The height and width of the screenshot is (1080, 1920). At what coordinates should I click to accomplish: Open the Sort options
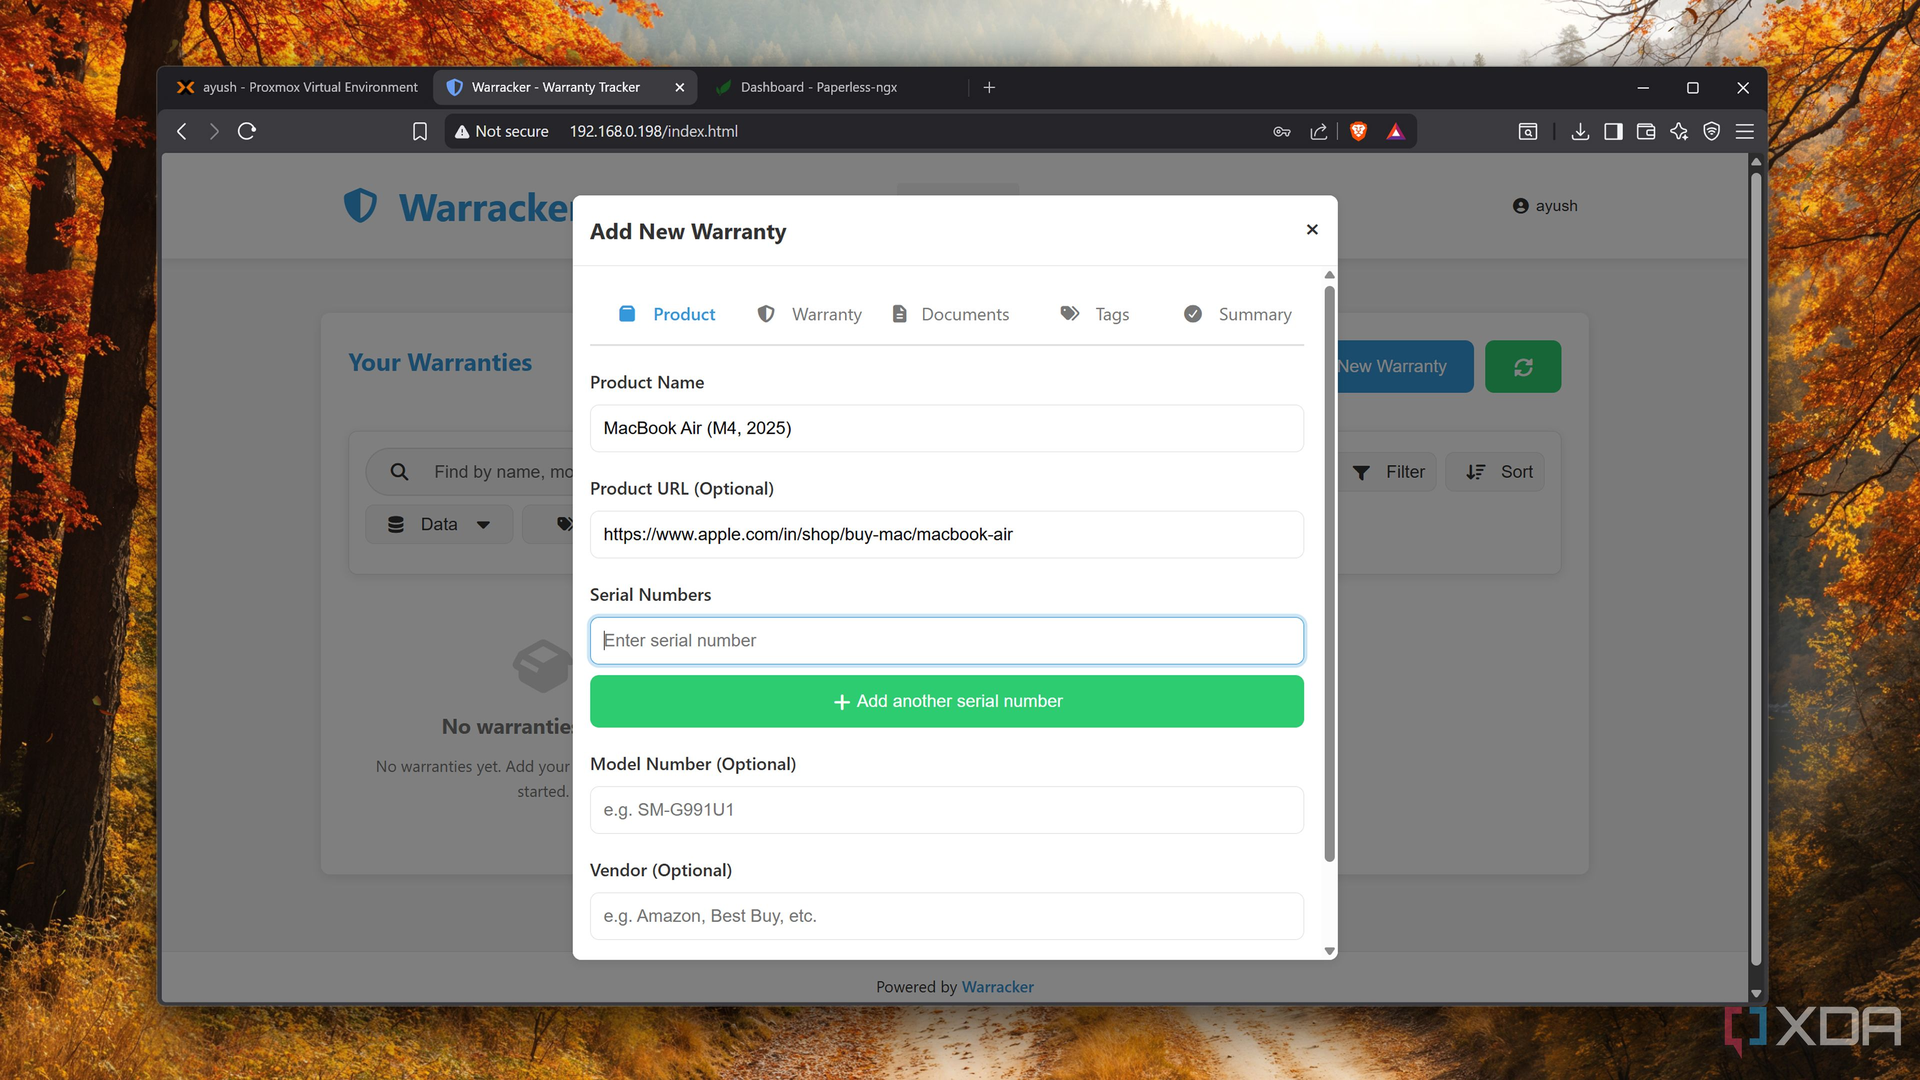coord(1497,472)
